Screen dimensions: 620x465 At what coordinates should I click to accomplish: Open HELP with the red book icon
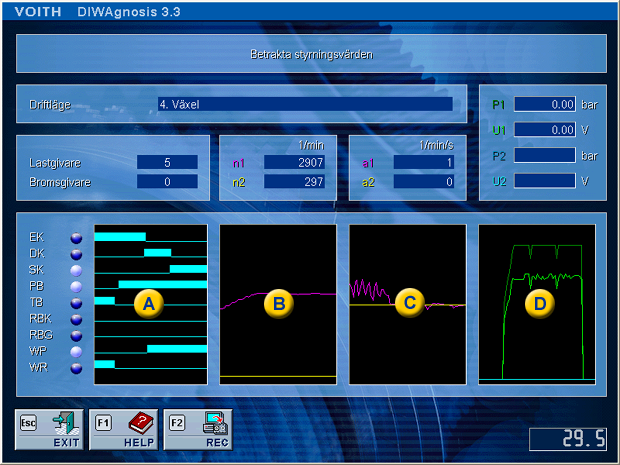coord(123,430)
